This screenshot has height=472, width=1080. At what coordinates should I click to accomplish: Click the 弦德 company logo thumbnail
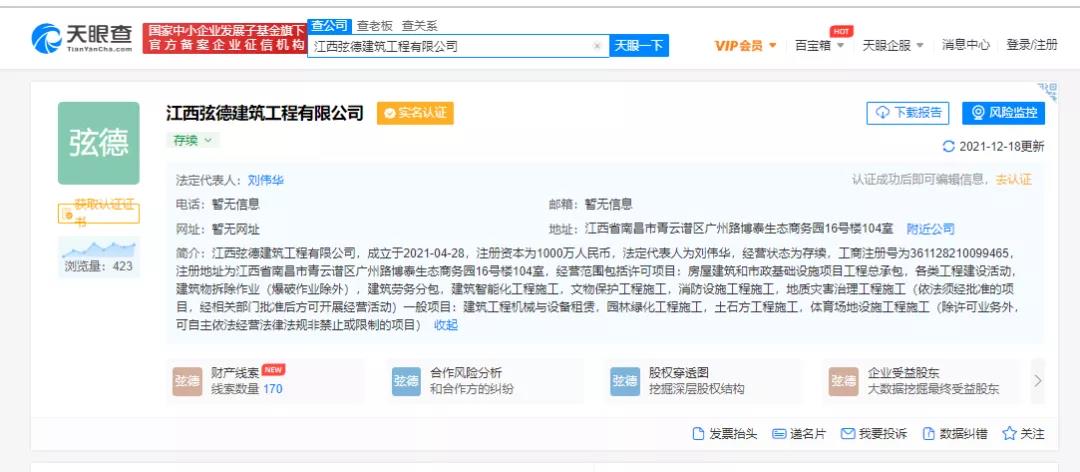click(98, 143)
